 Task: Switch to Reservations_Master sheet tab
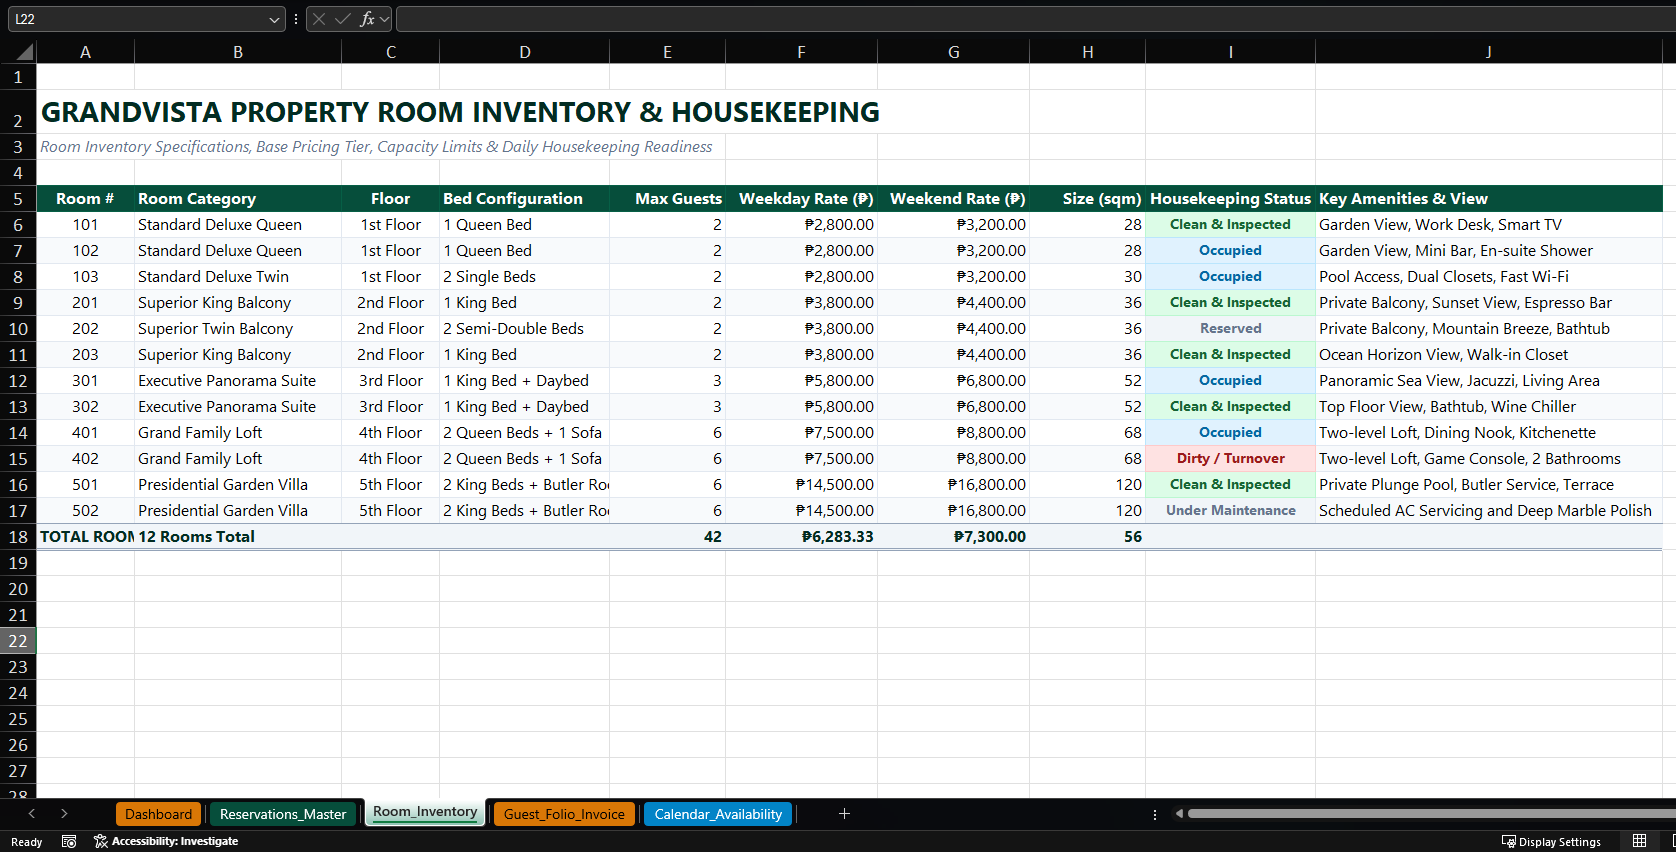[x=283, y=814]
